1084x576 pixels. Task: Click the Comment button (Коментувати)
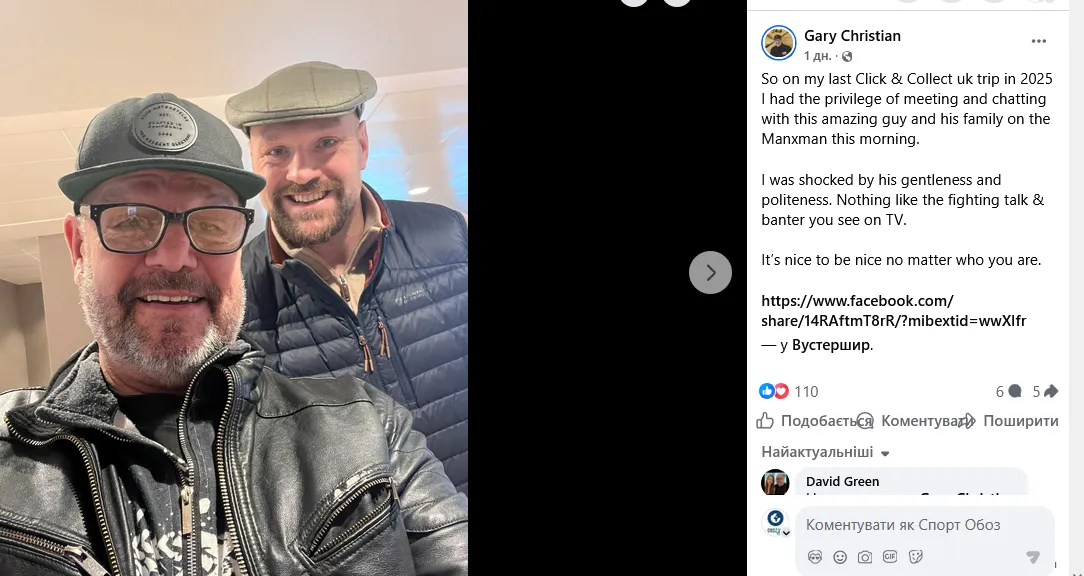tap(909, 421)
